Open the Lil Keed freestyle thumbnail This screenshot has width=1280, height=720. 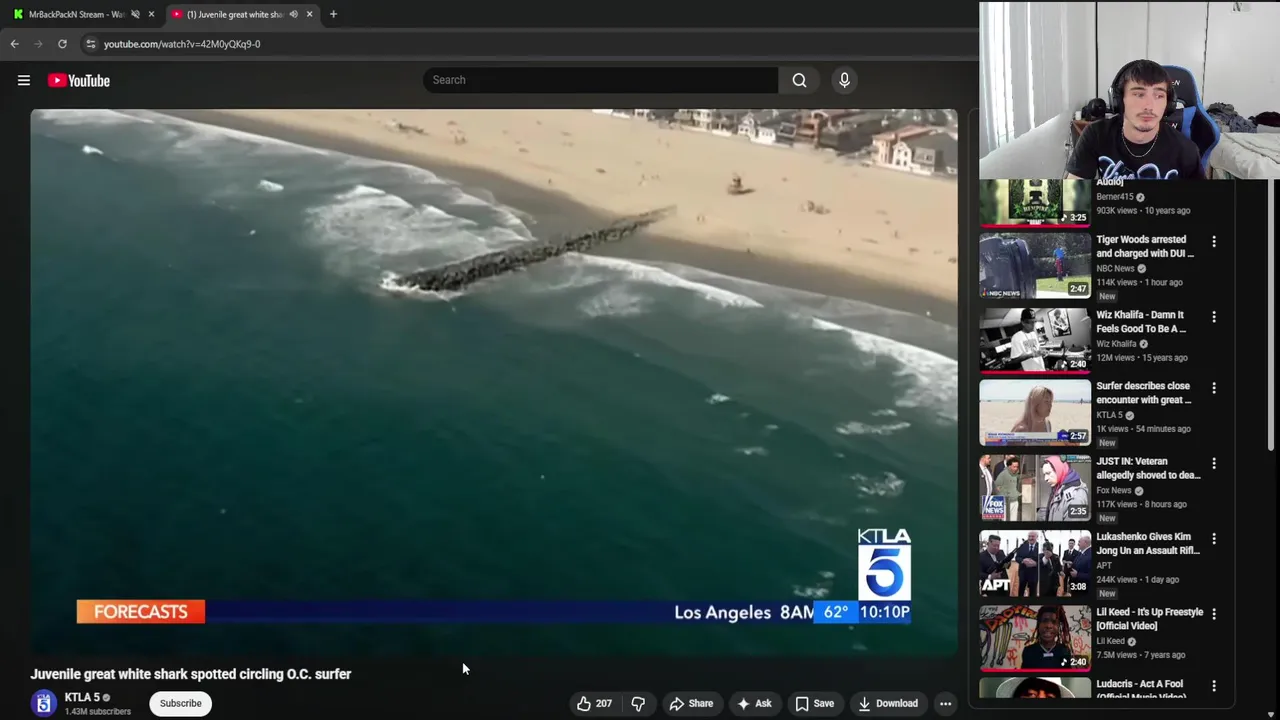pos(1035,637)
